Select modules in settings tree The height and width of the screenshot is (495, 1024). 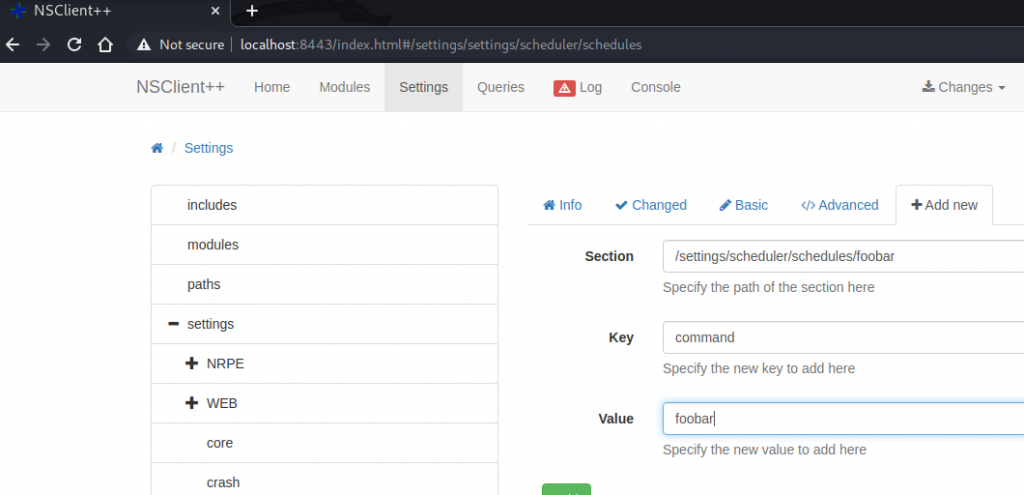point(325,245)
